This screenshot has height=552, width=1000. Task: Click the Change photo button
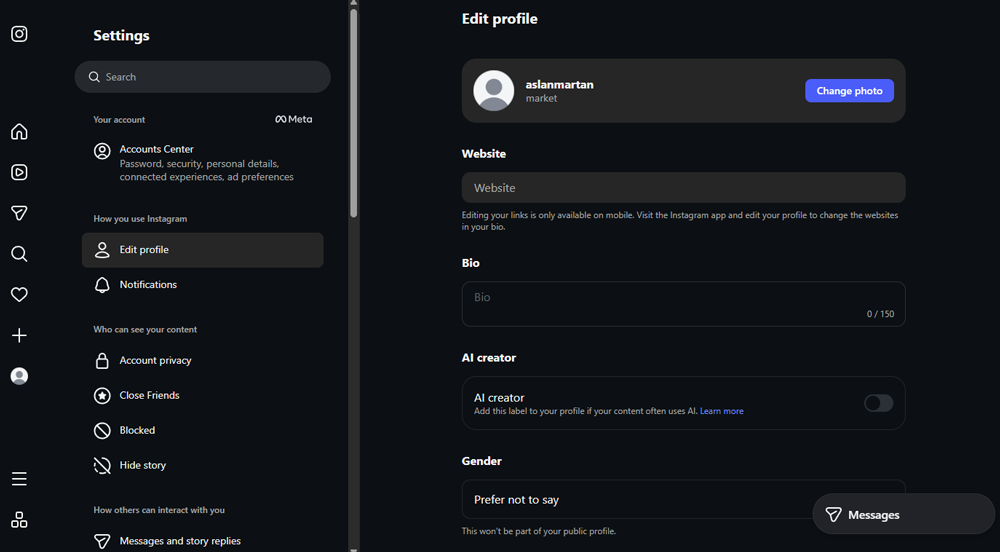849,91
